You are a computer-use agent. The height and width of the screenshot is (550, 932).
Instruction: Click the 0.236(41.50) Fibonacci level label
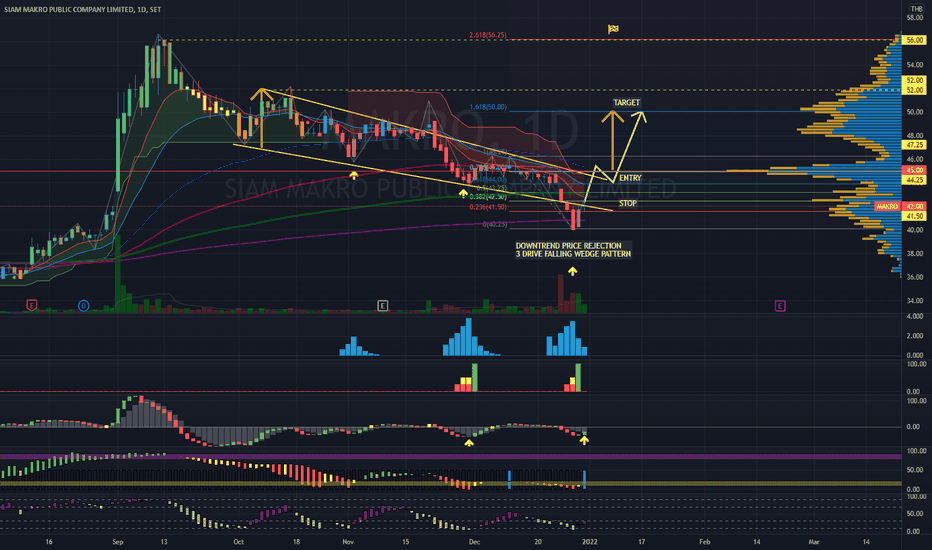coord(488,208)
